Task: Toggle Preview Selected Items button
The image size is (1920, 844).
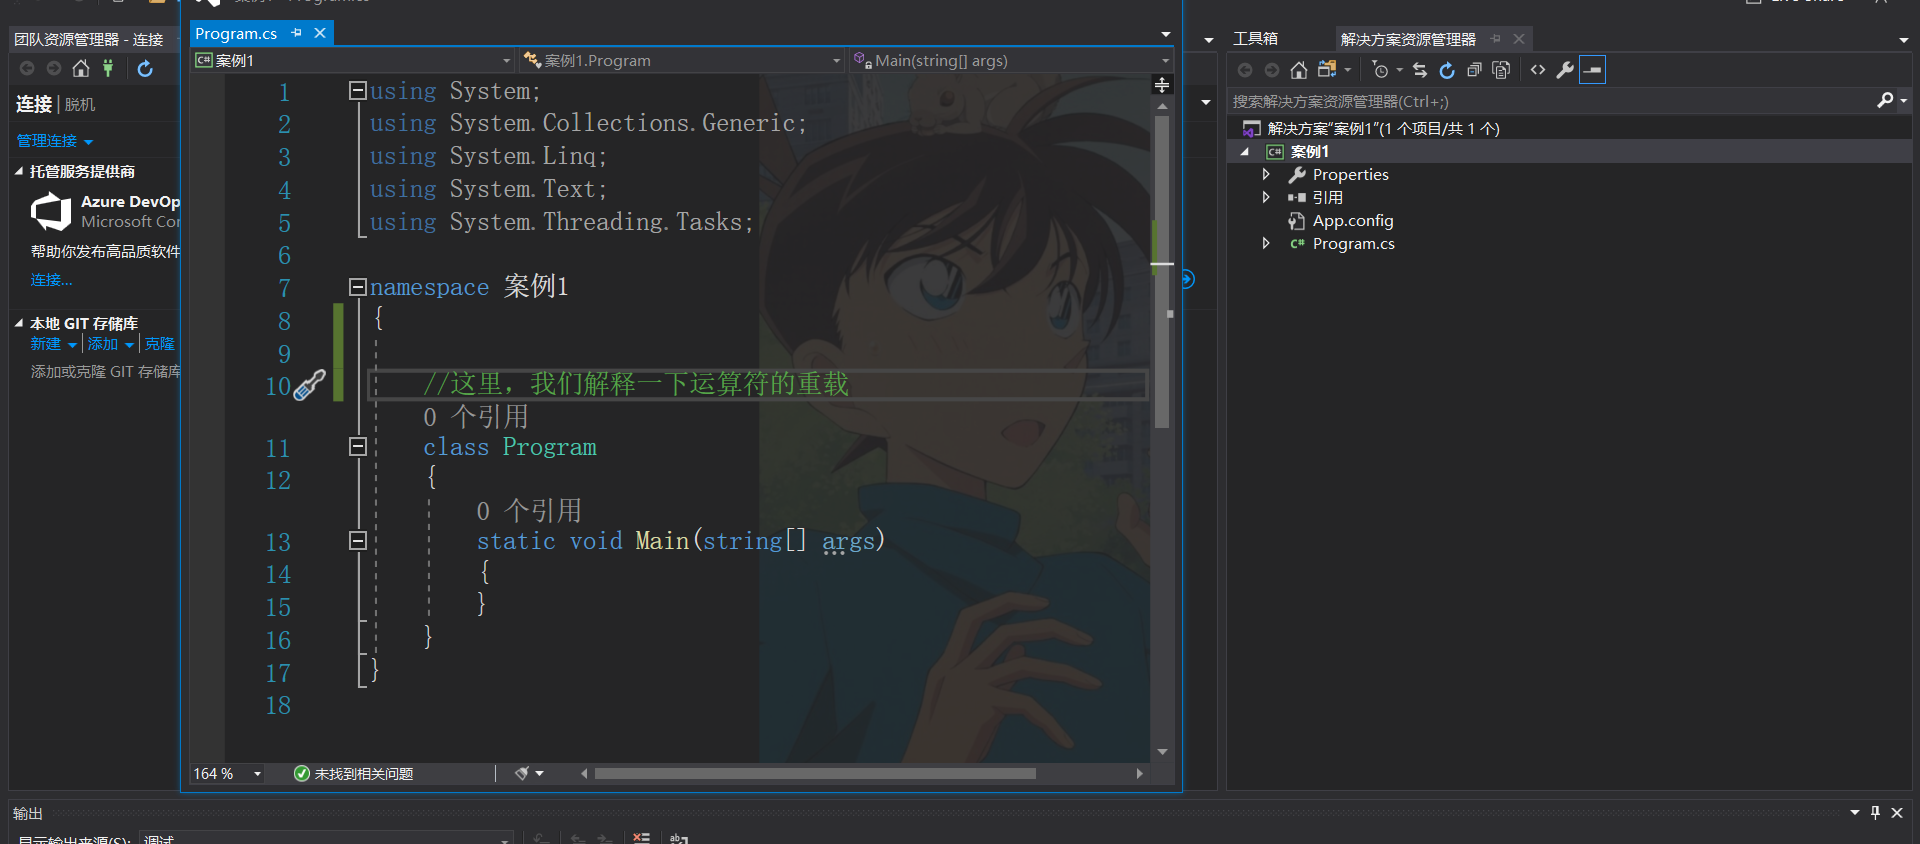Action: (x=1593, y=70)
